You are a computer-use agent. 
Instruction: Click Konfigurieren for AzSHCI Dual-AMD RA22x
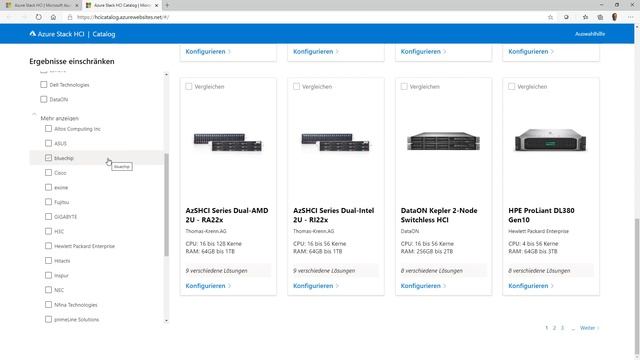tap(208, 286)
